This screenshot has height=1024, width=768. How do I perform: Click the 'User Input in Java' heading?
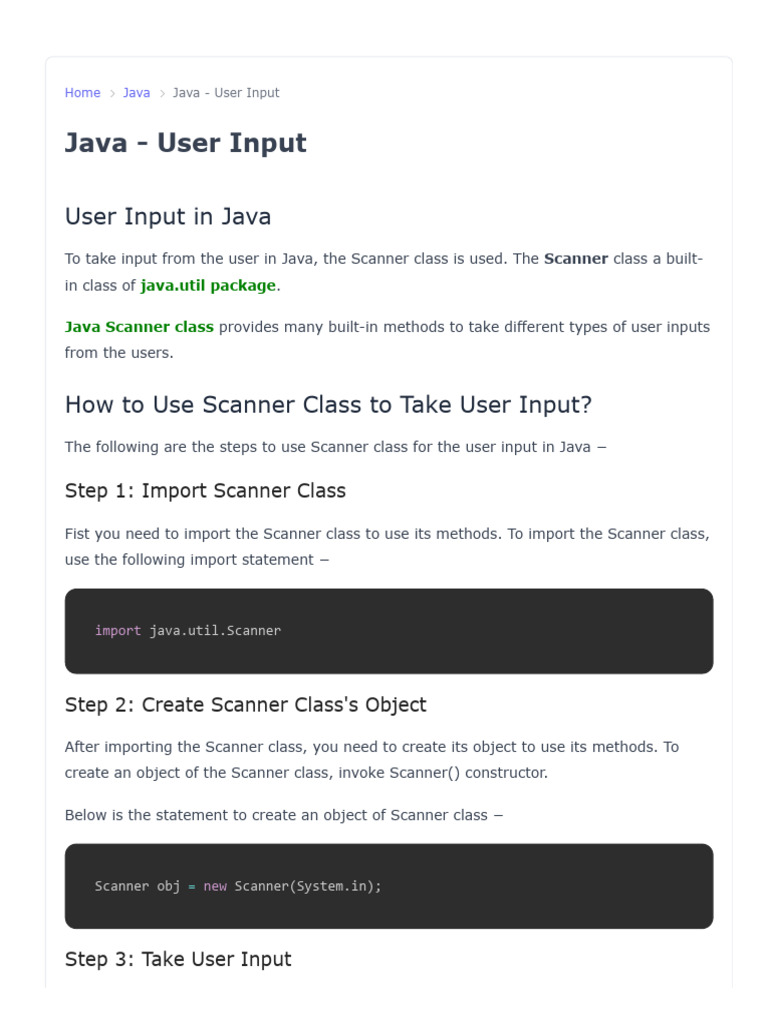(168, 216)
